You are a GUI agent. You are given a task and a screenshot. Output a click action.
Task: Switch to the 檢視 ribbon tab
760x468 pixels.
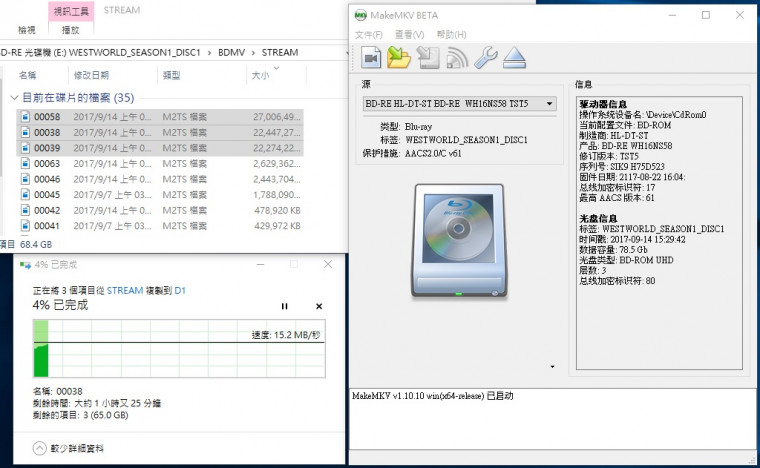point(27,30)
